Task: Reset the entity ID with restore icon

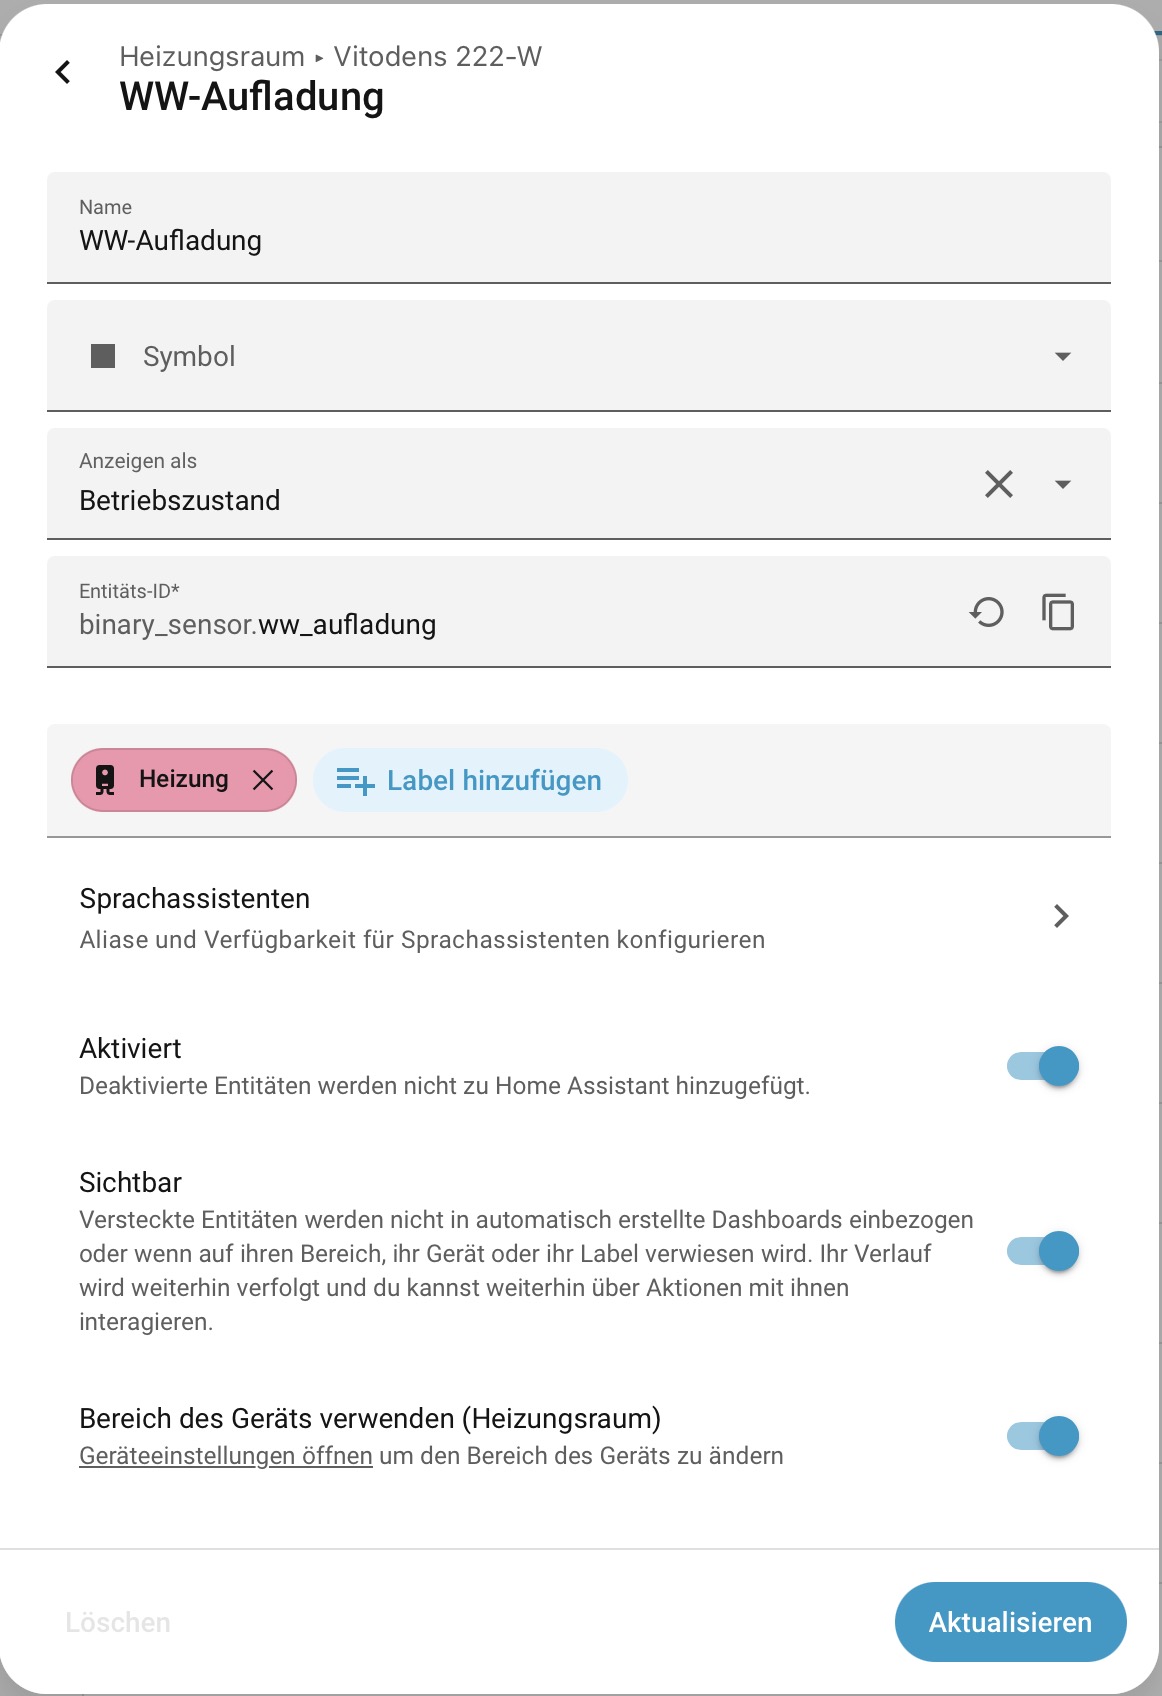Action: 987,612
